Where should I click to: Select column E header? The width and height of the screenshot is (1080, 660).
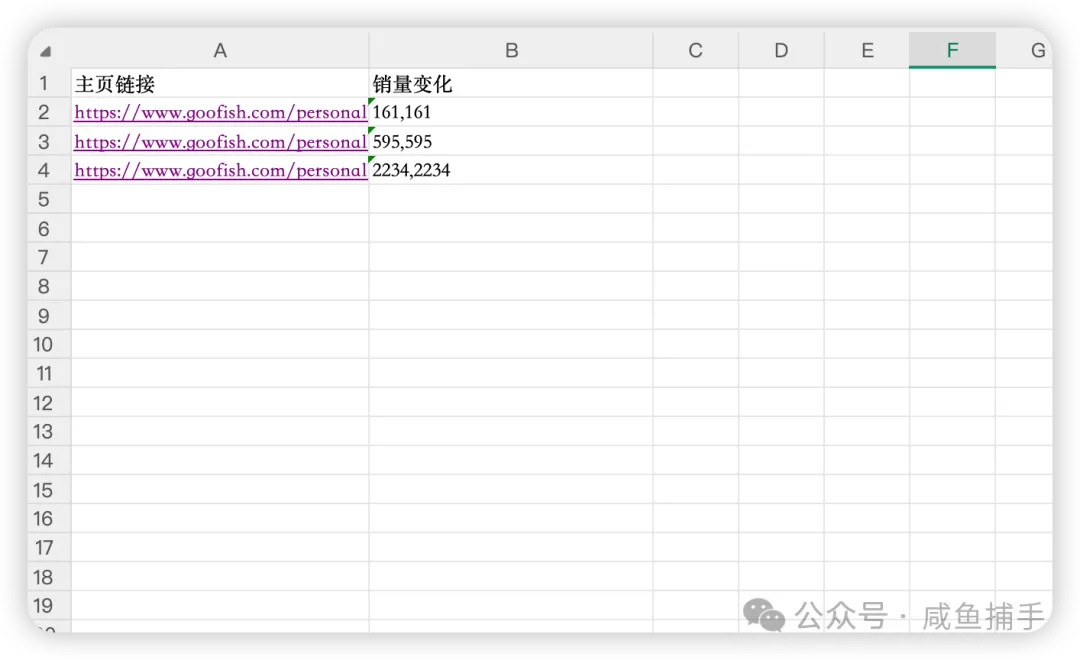point(867,50)
